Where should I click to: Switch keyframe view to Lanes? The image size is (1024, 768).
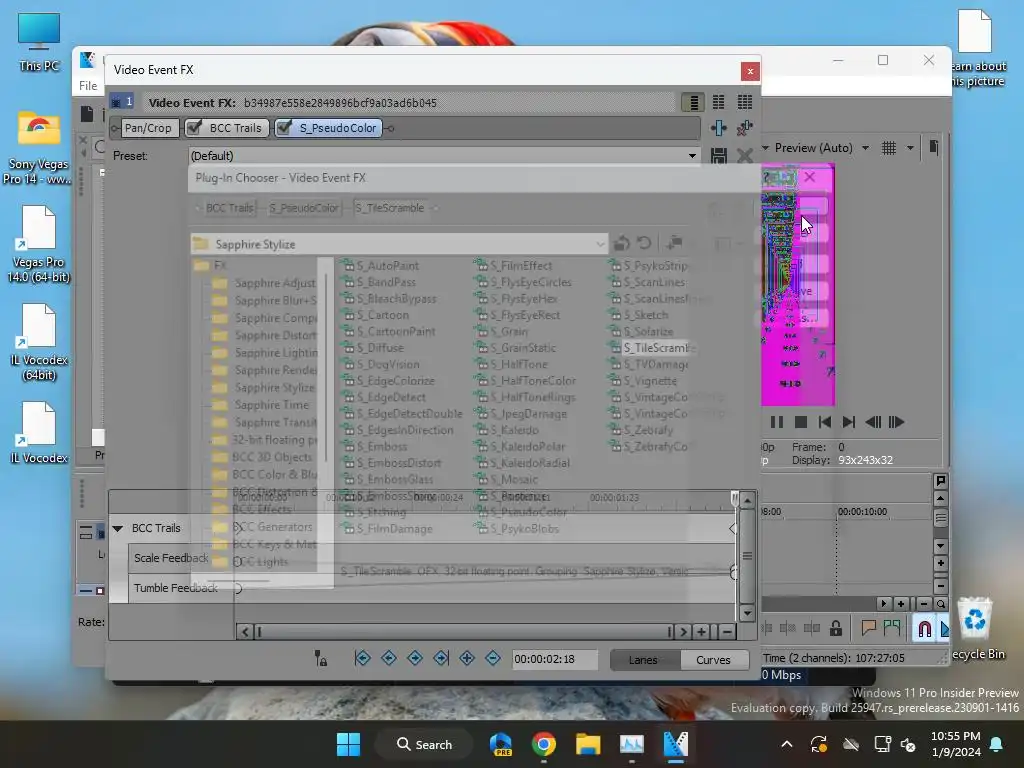(643, 660)
